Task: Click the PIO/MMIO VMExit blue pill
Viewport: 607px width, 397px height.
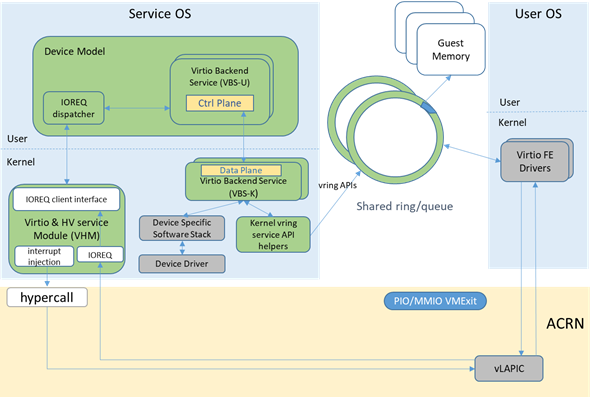Action: coord(435,301)
